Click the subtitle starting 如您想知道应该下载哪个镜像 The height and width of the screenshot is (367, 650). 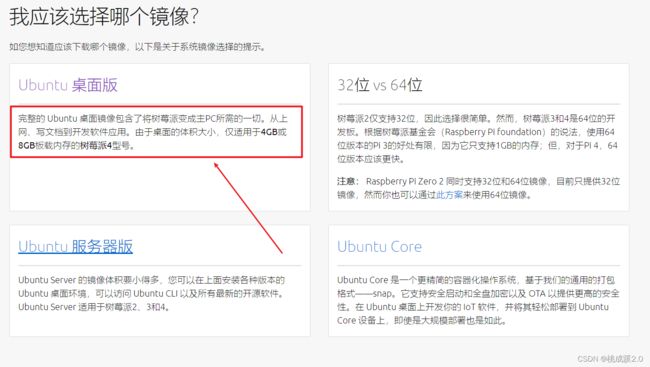tap(137, 47)
